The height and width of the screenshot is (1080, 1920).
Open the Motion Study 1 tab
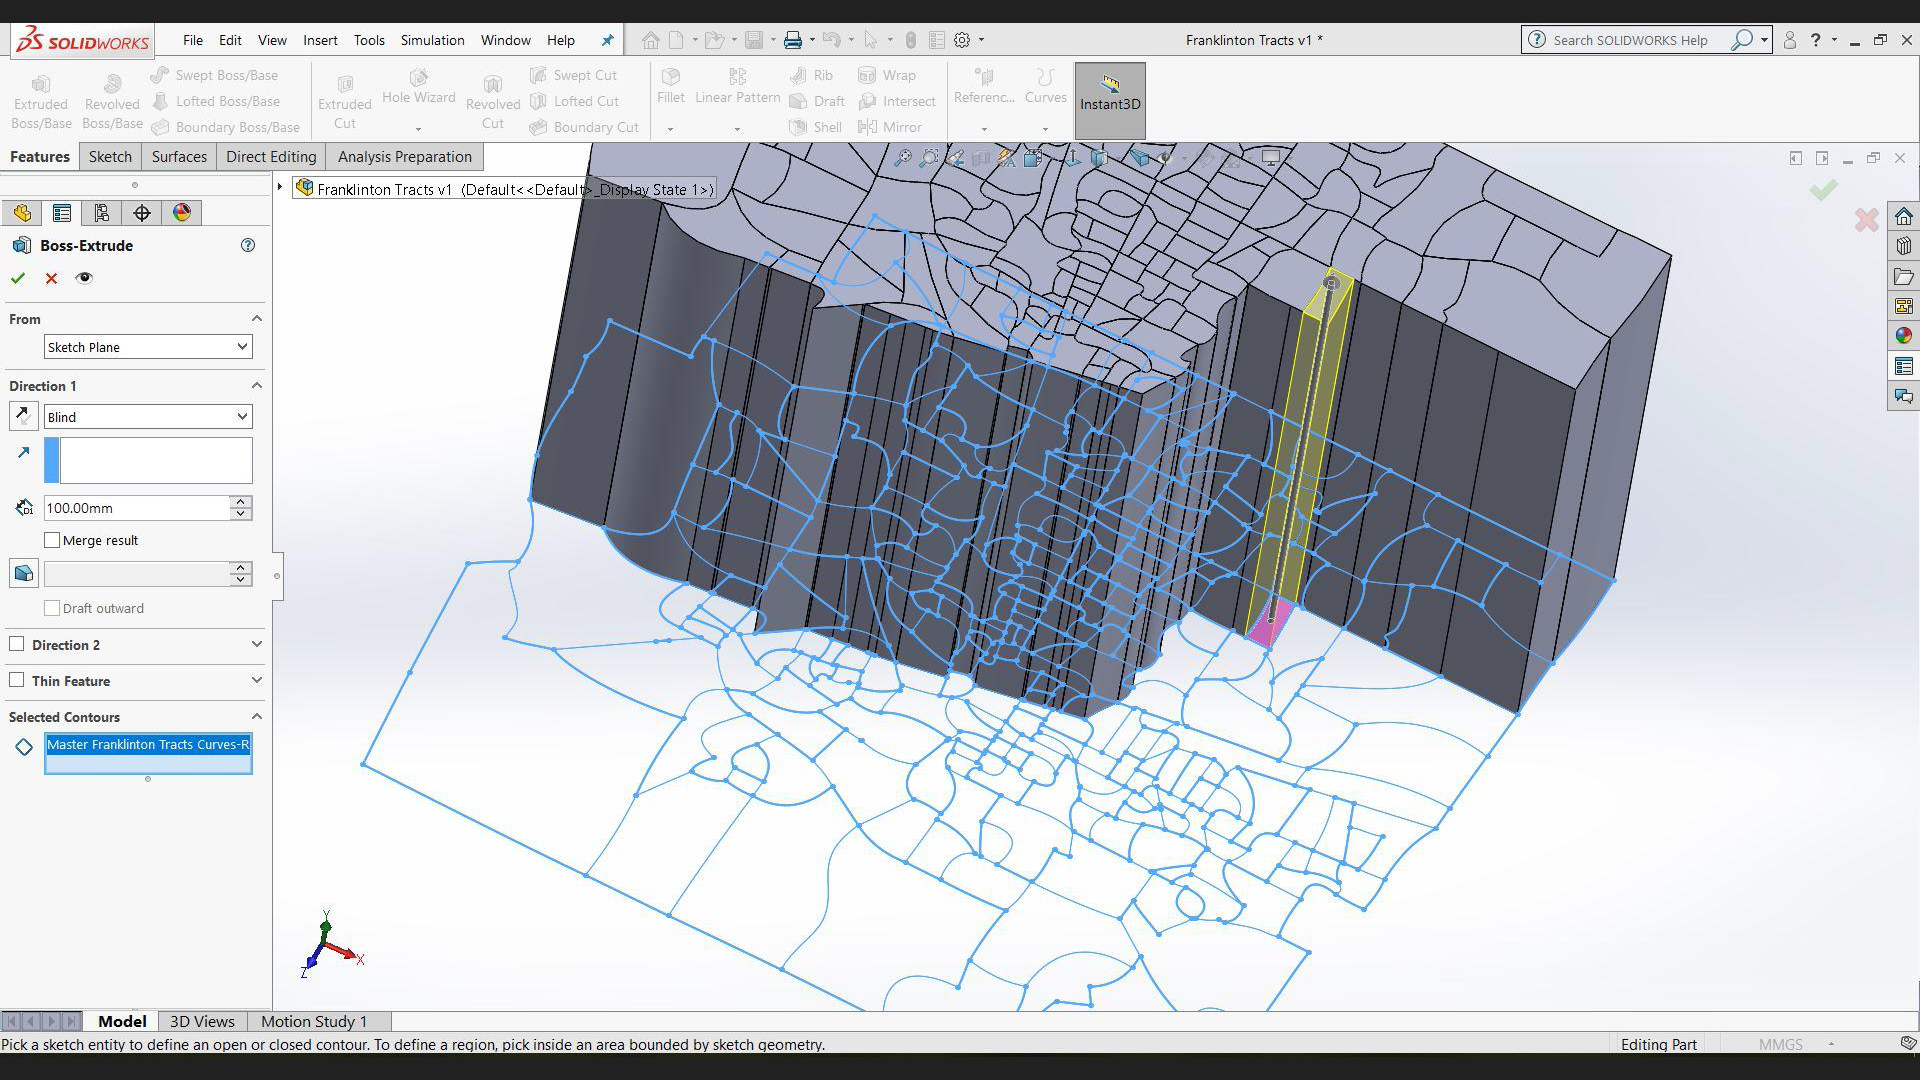(x=314, y=1021)
